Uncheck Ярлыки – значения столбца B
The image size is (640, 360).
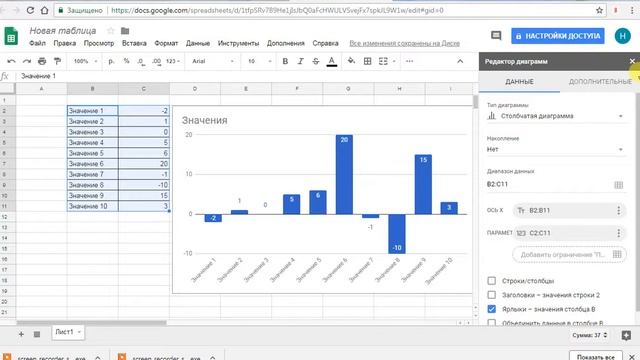click(492, 309)
